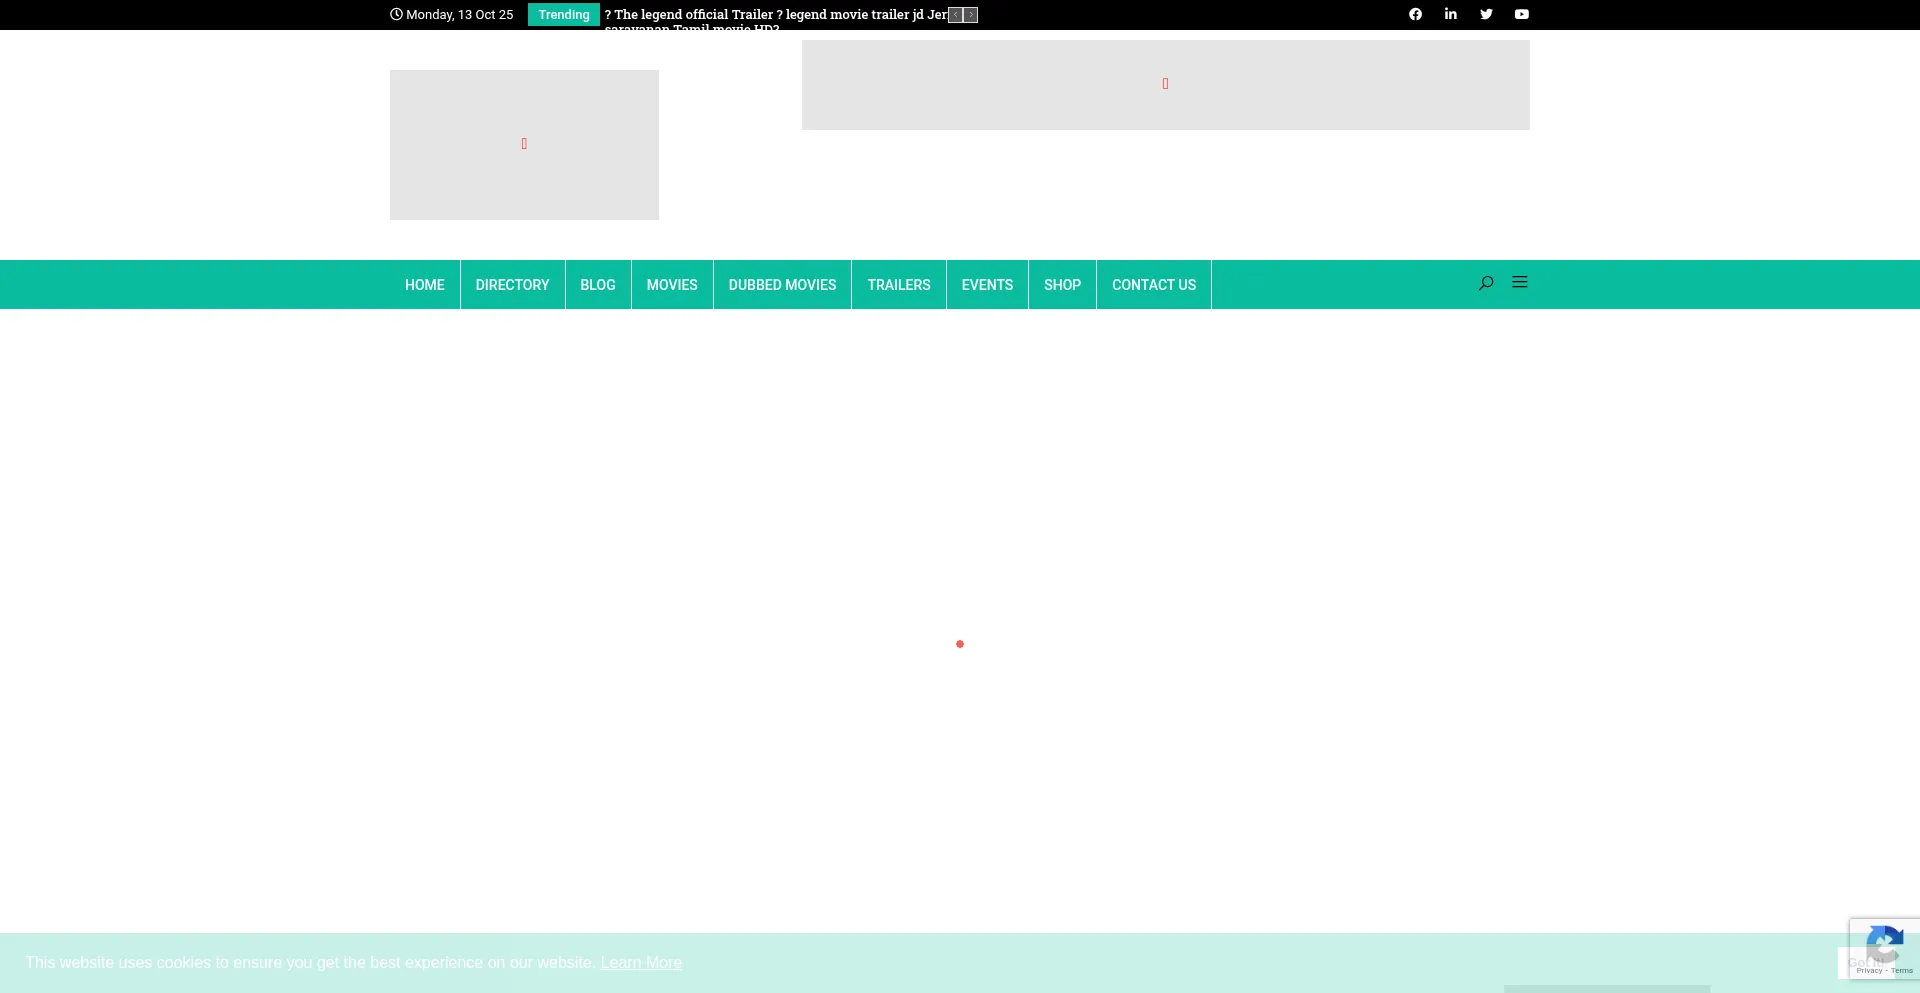Show previous trending headline arrow
This screenshot has height=993, width=1920.
tap(956, 15)
